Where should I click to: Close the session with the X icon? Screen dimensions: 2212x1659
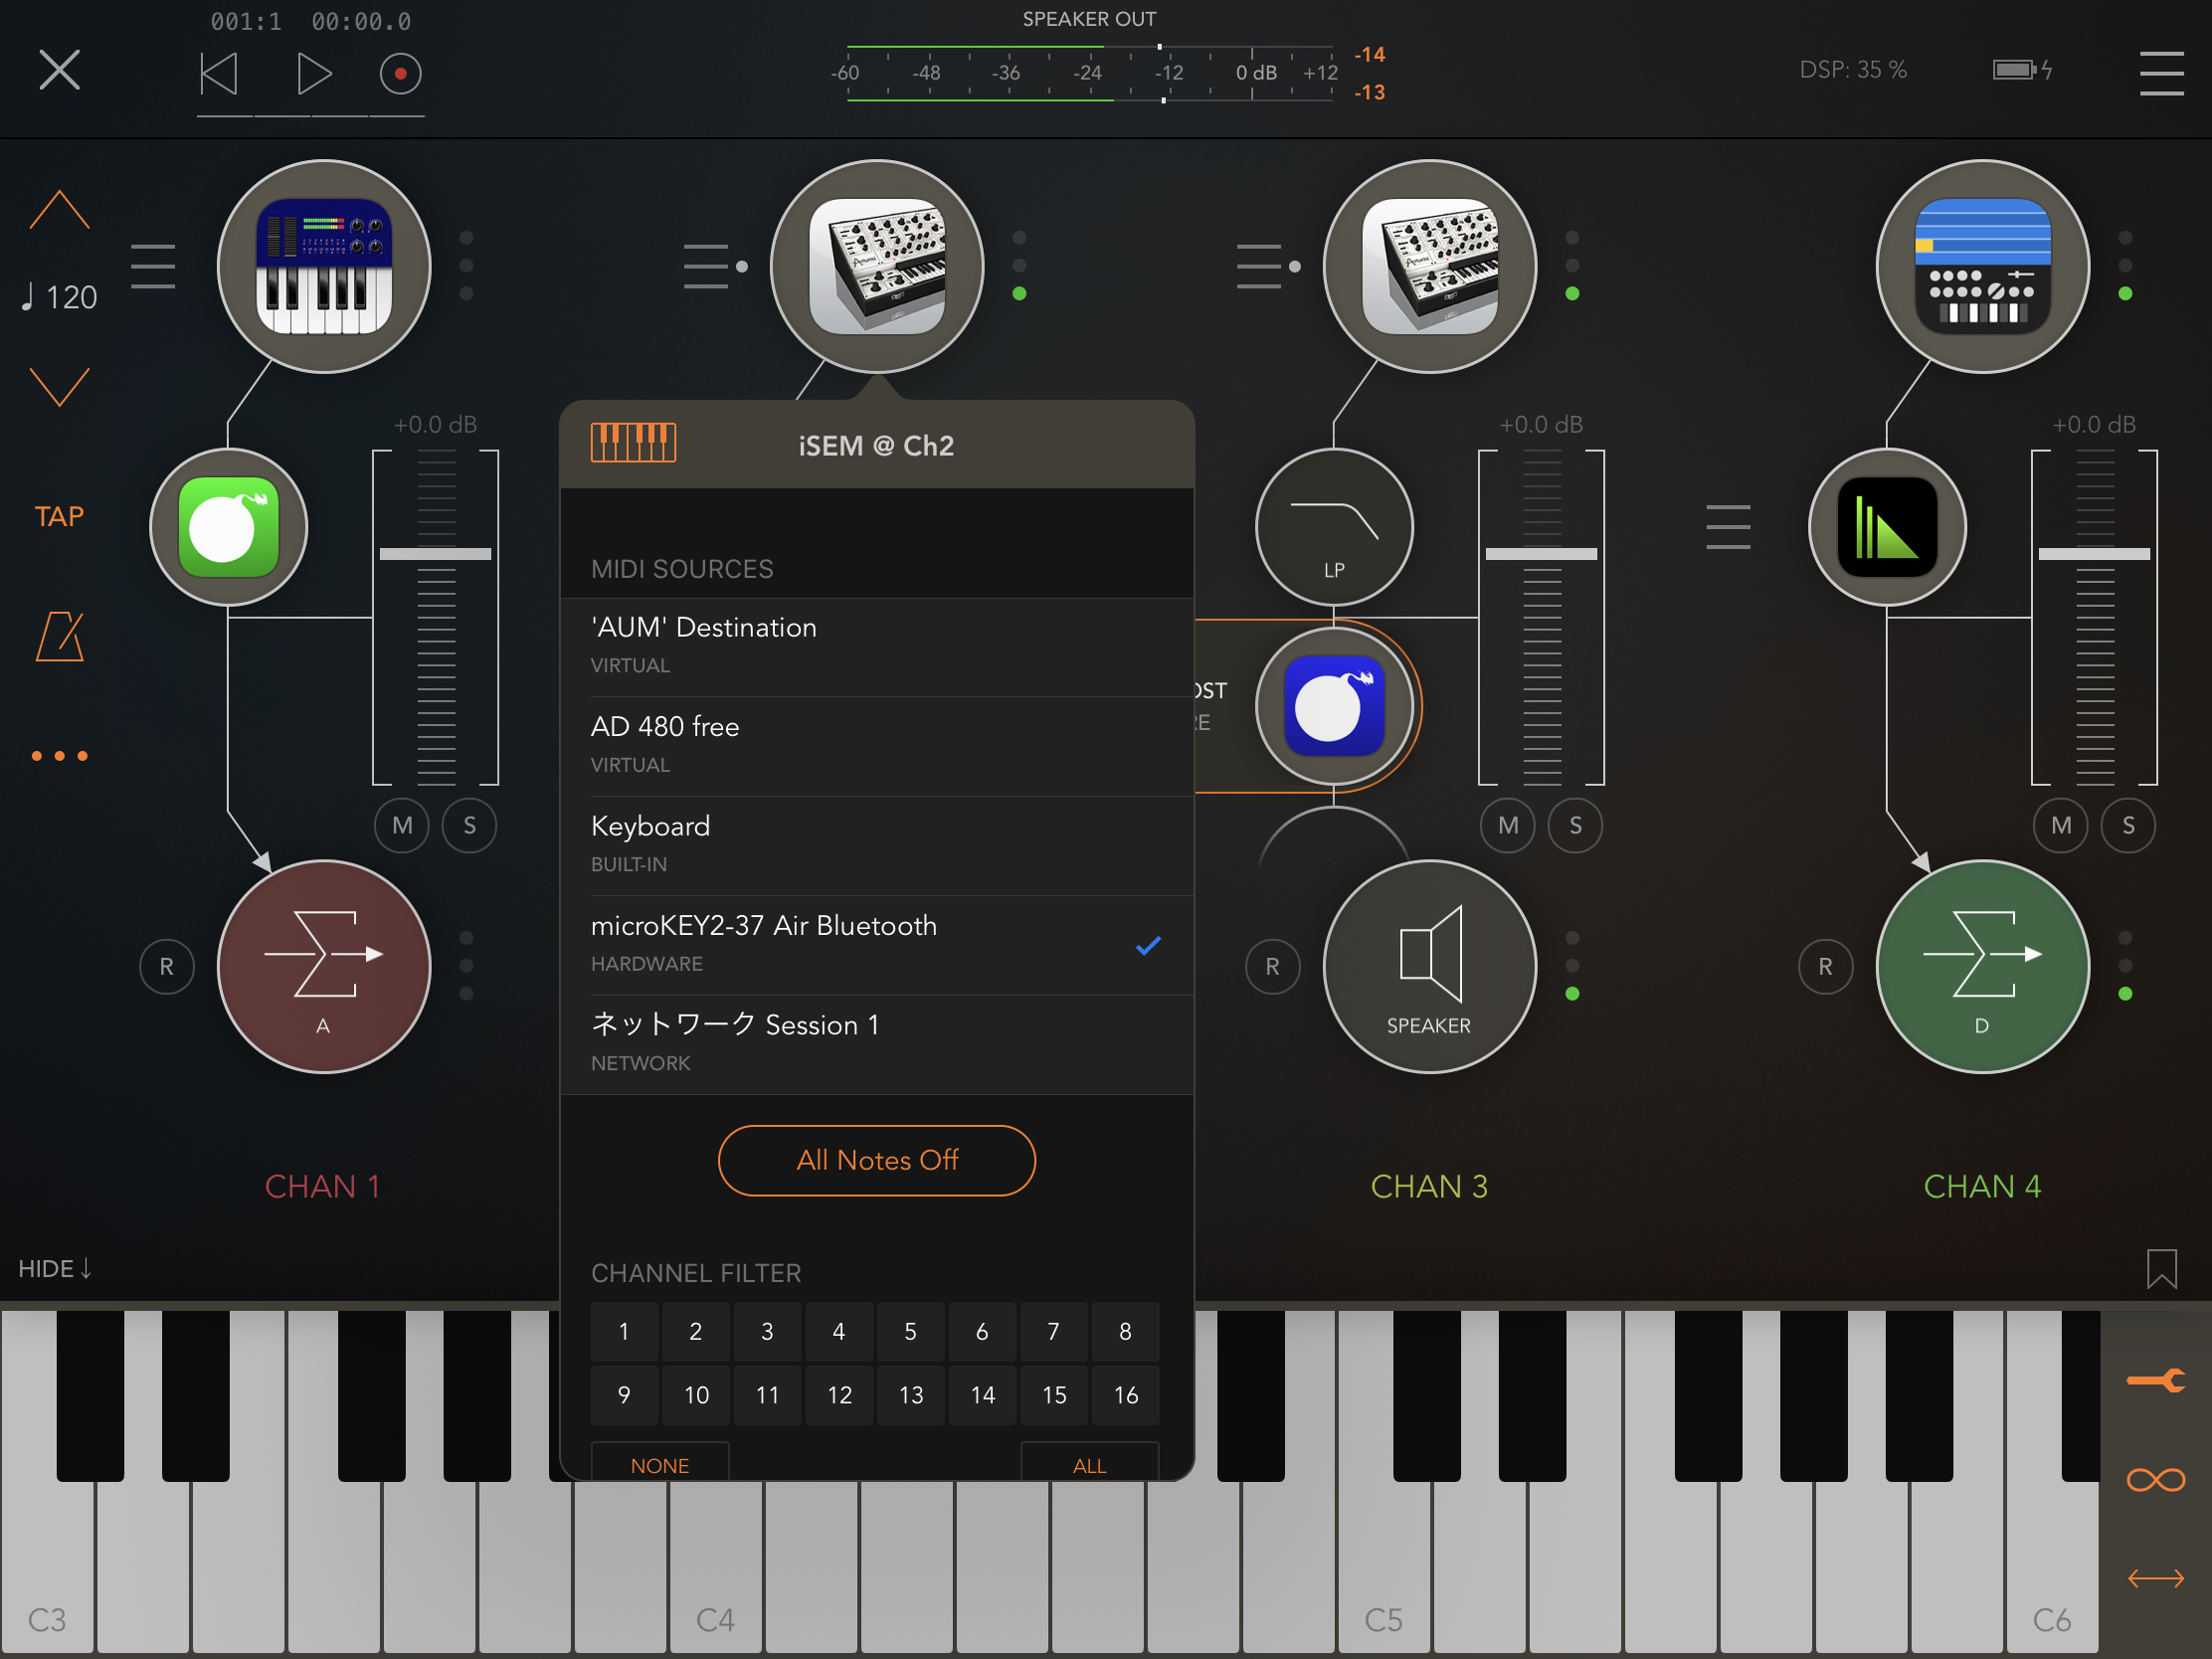(60, 70)
